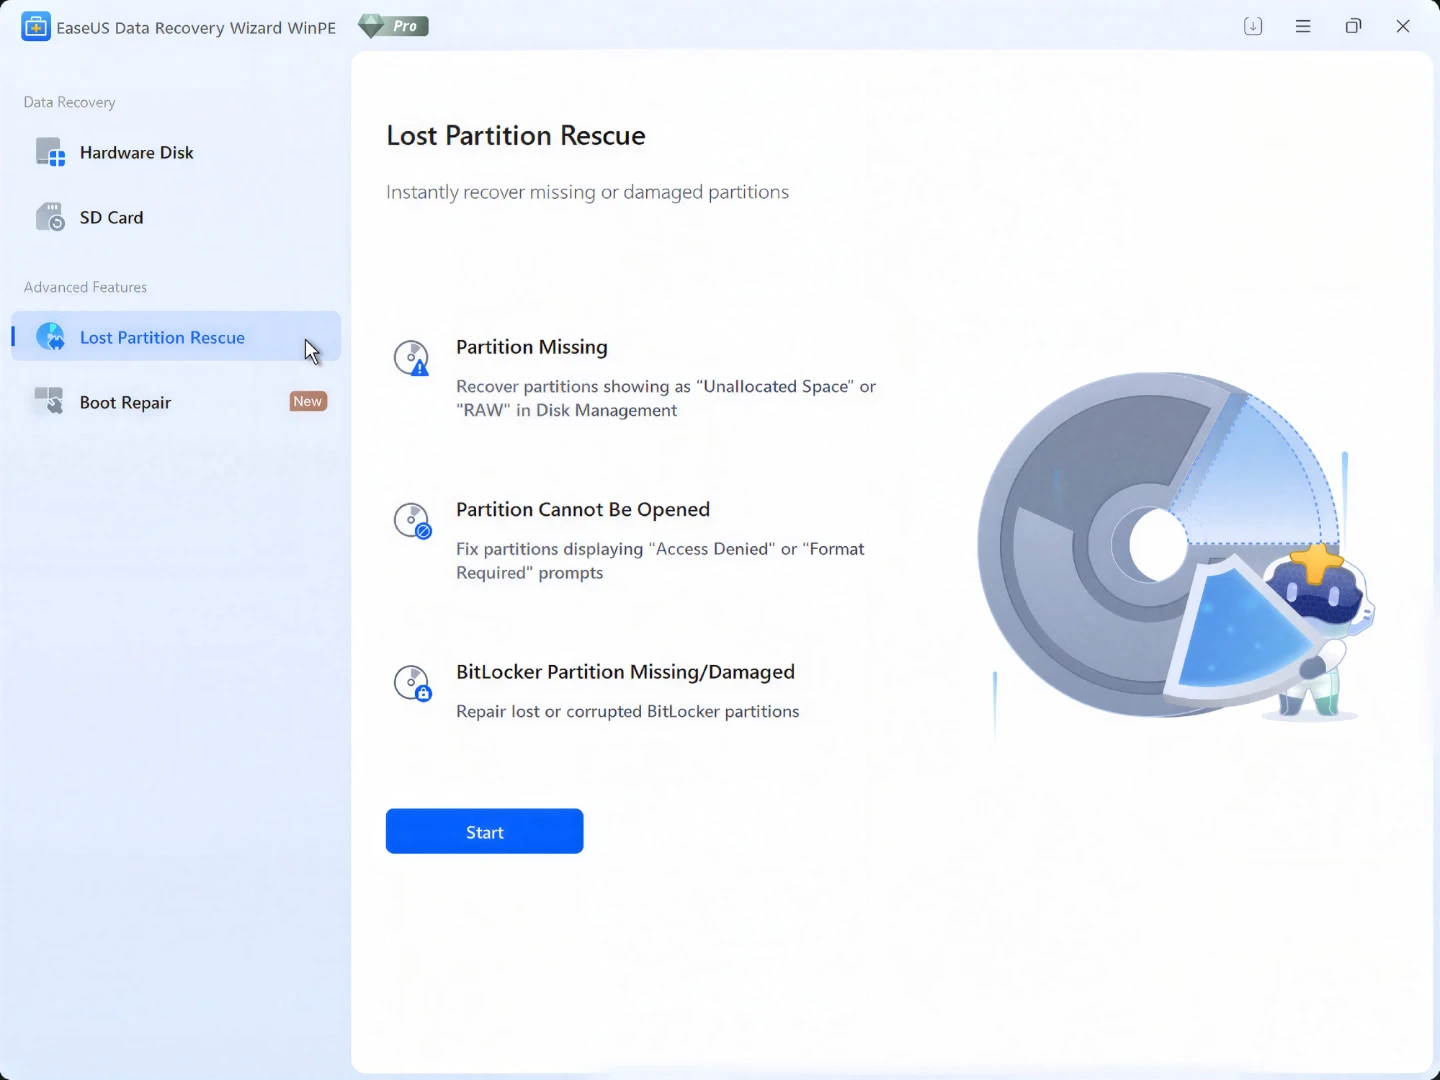Viewport: 1440px width, 1080px height.
Task: Click the 'Access Denied' description text
Action: pos(660,560)
